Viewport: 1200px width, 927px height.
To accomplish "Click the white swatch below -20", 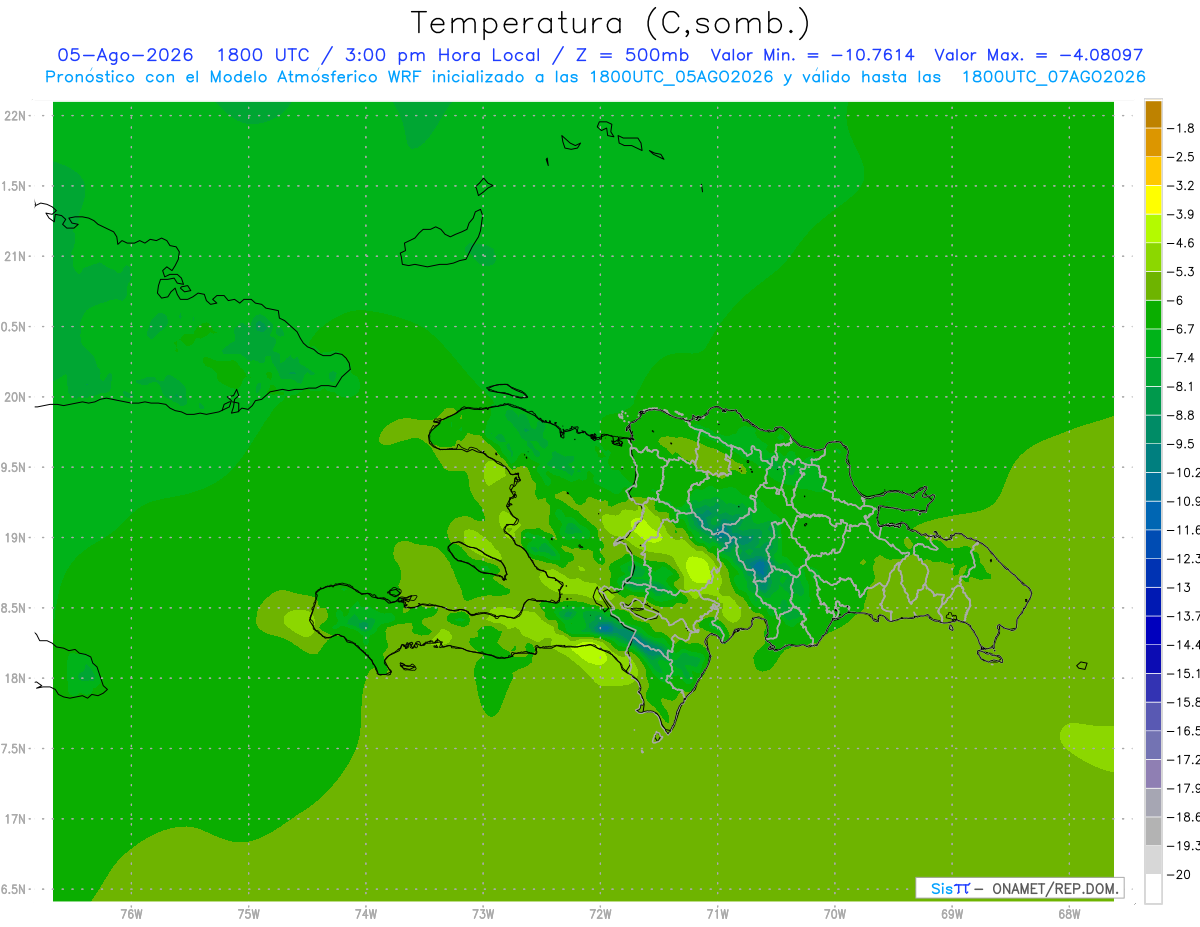I will (x=1153, y=889).
